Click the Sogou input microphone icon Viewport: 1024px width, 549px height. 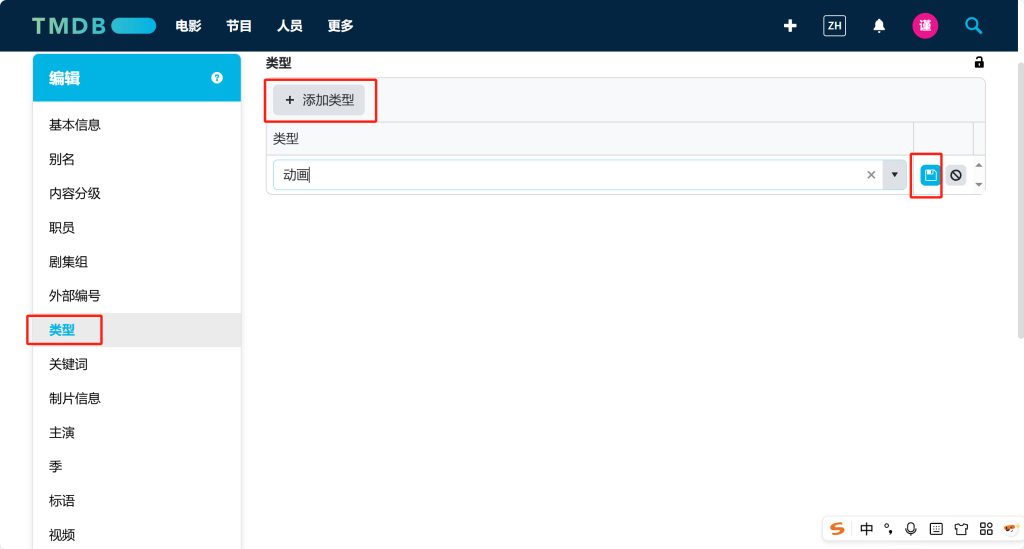coord(910,529)
